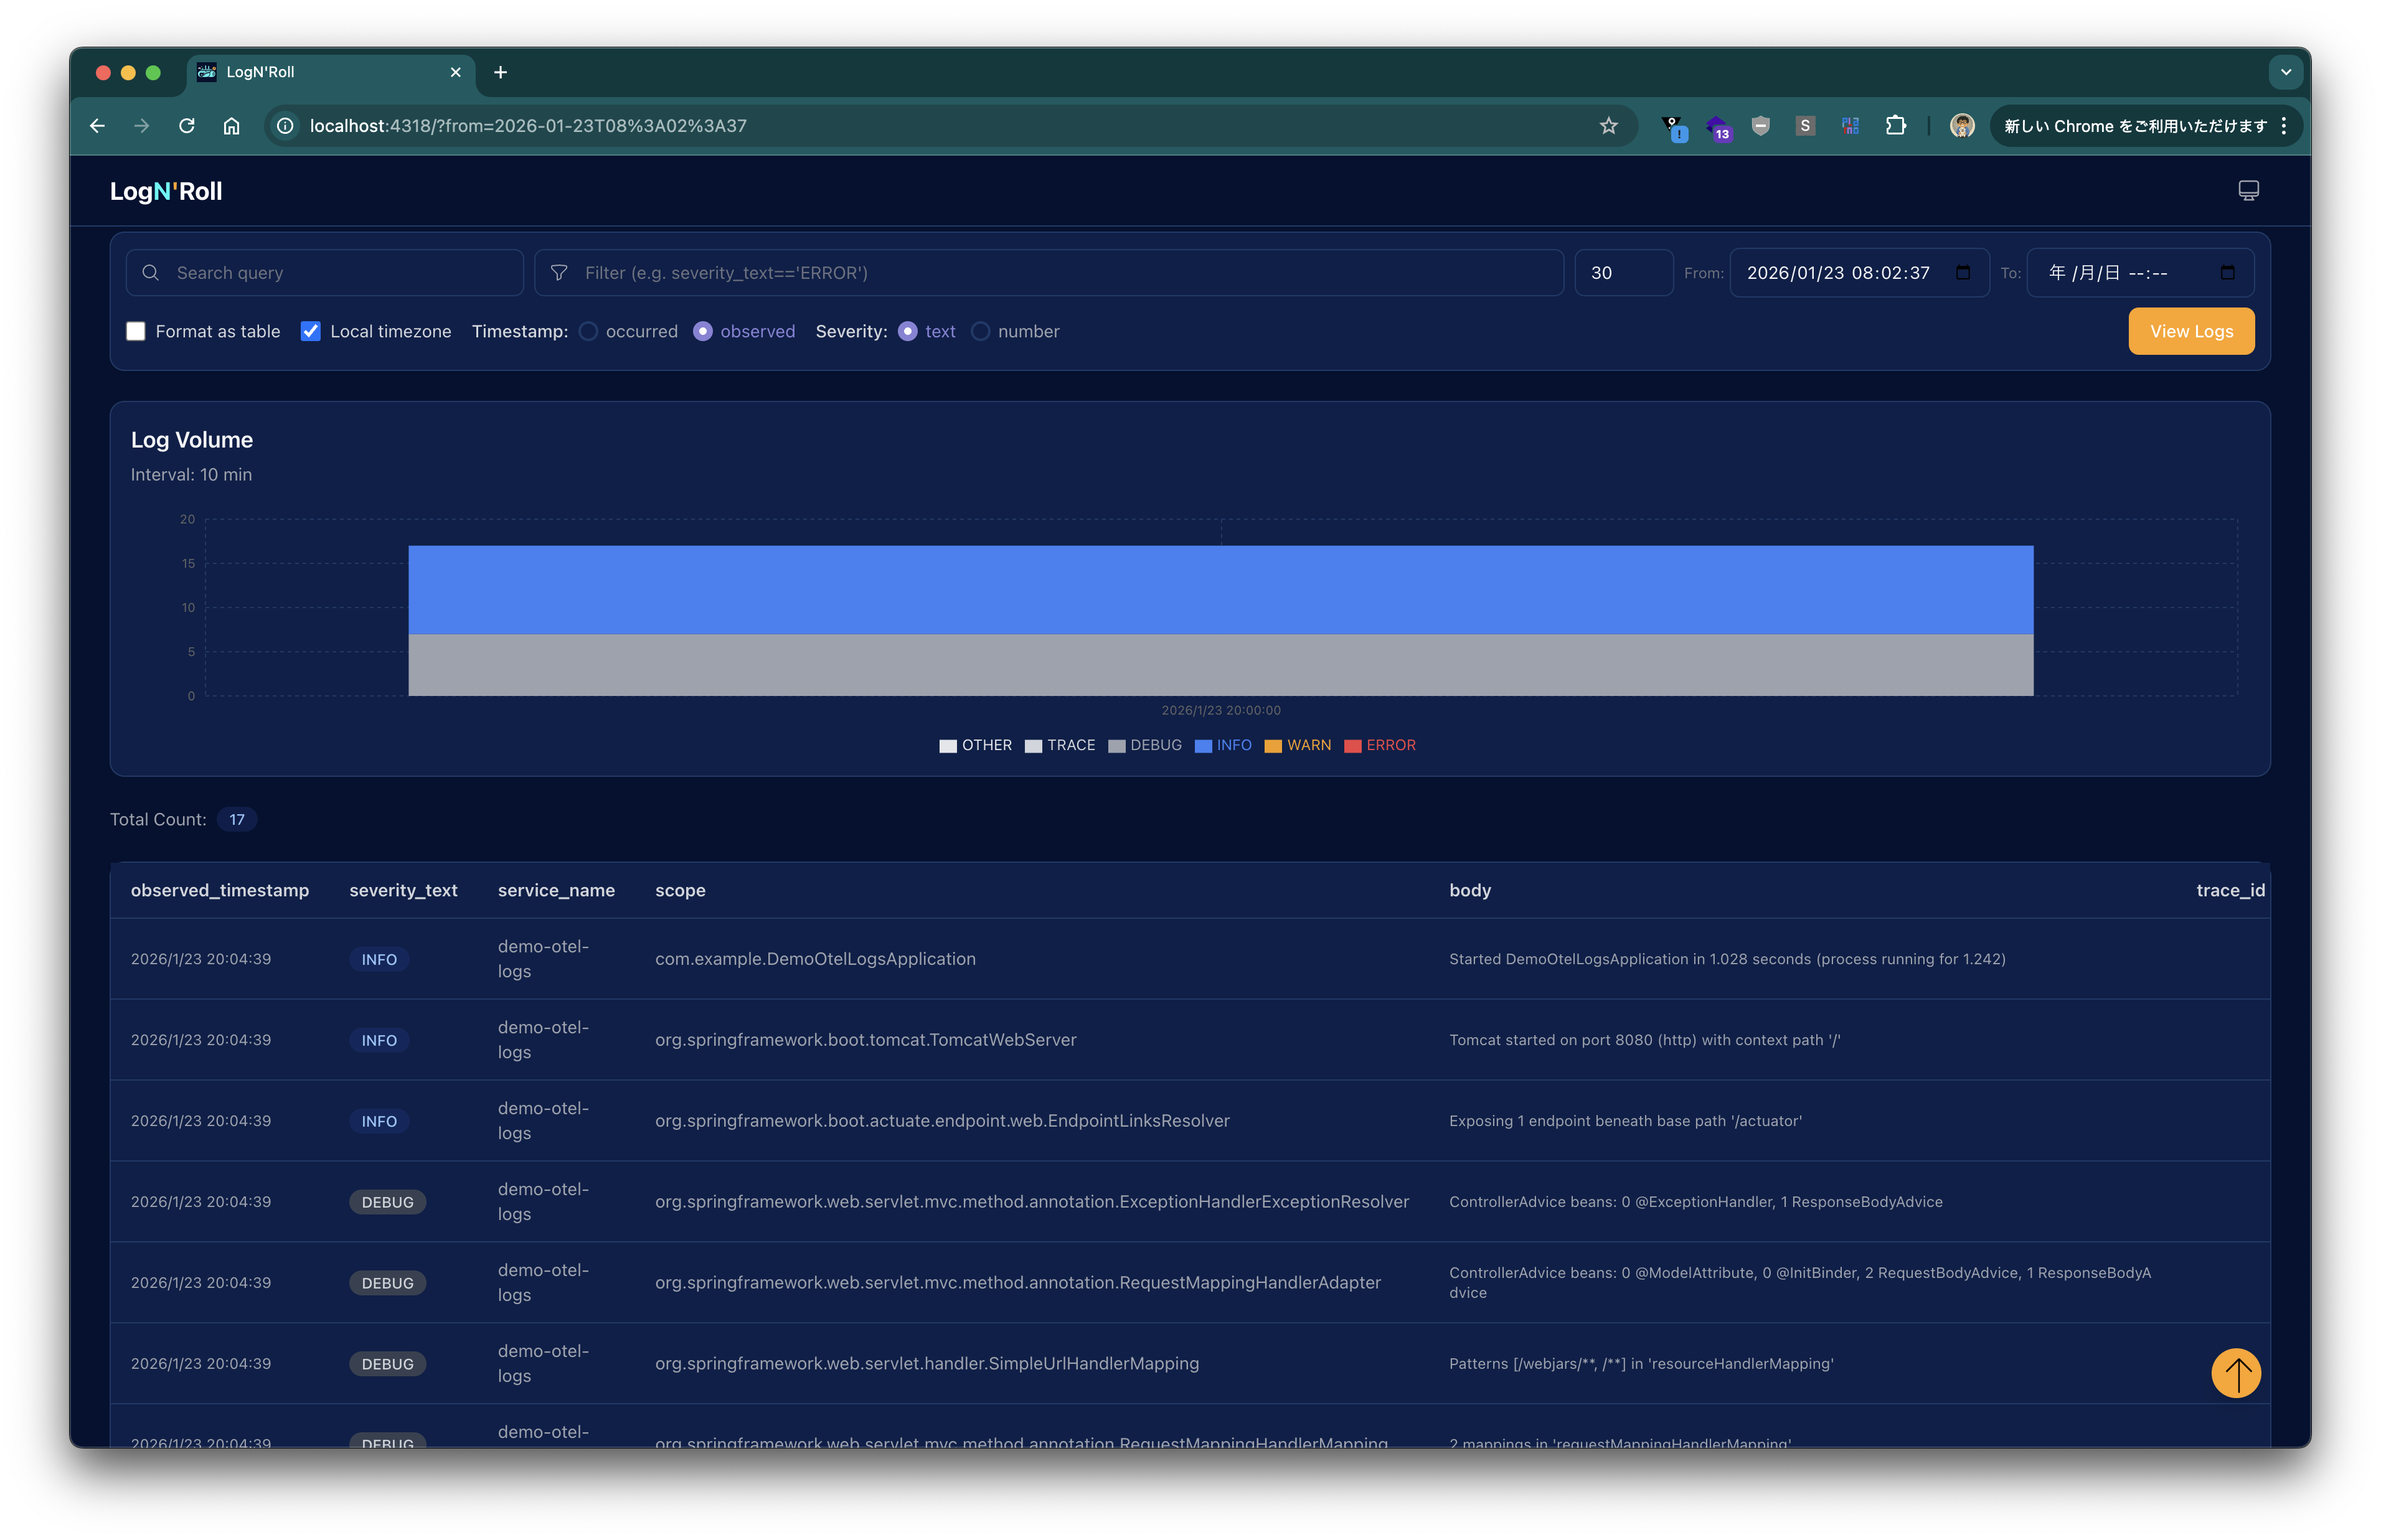Open the Chrome extensions puzzle icon
Image resolution: width=2381 pixels, height=1540 pixels.
[x=1895, y=126]
